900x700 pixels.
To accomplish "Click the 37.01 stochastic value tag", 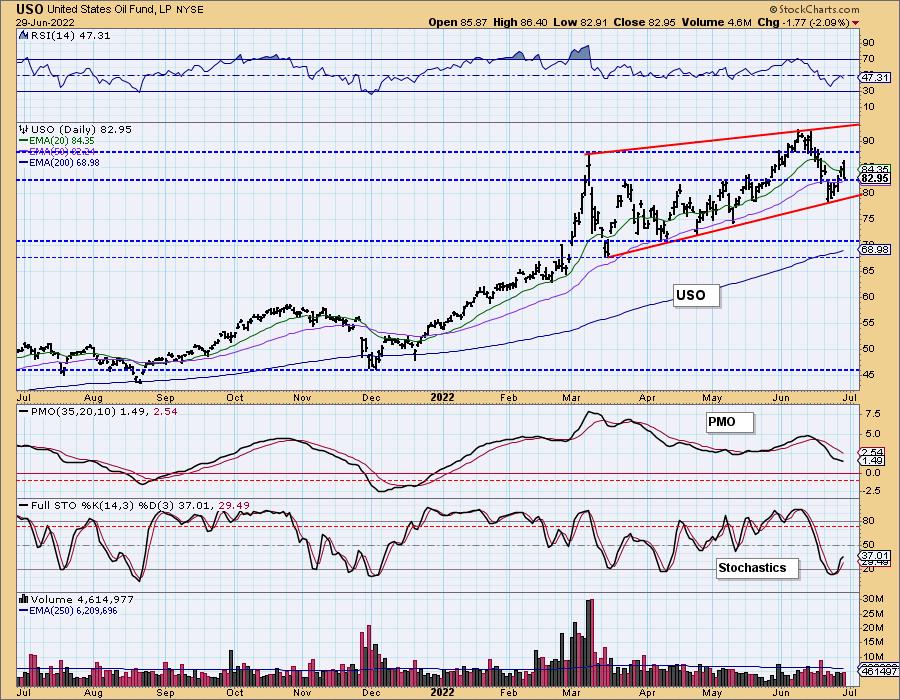I will 875,555.
